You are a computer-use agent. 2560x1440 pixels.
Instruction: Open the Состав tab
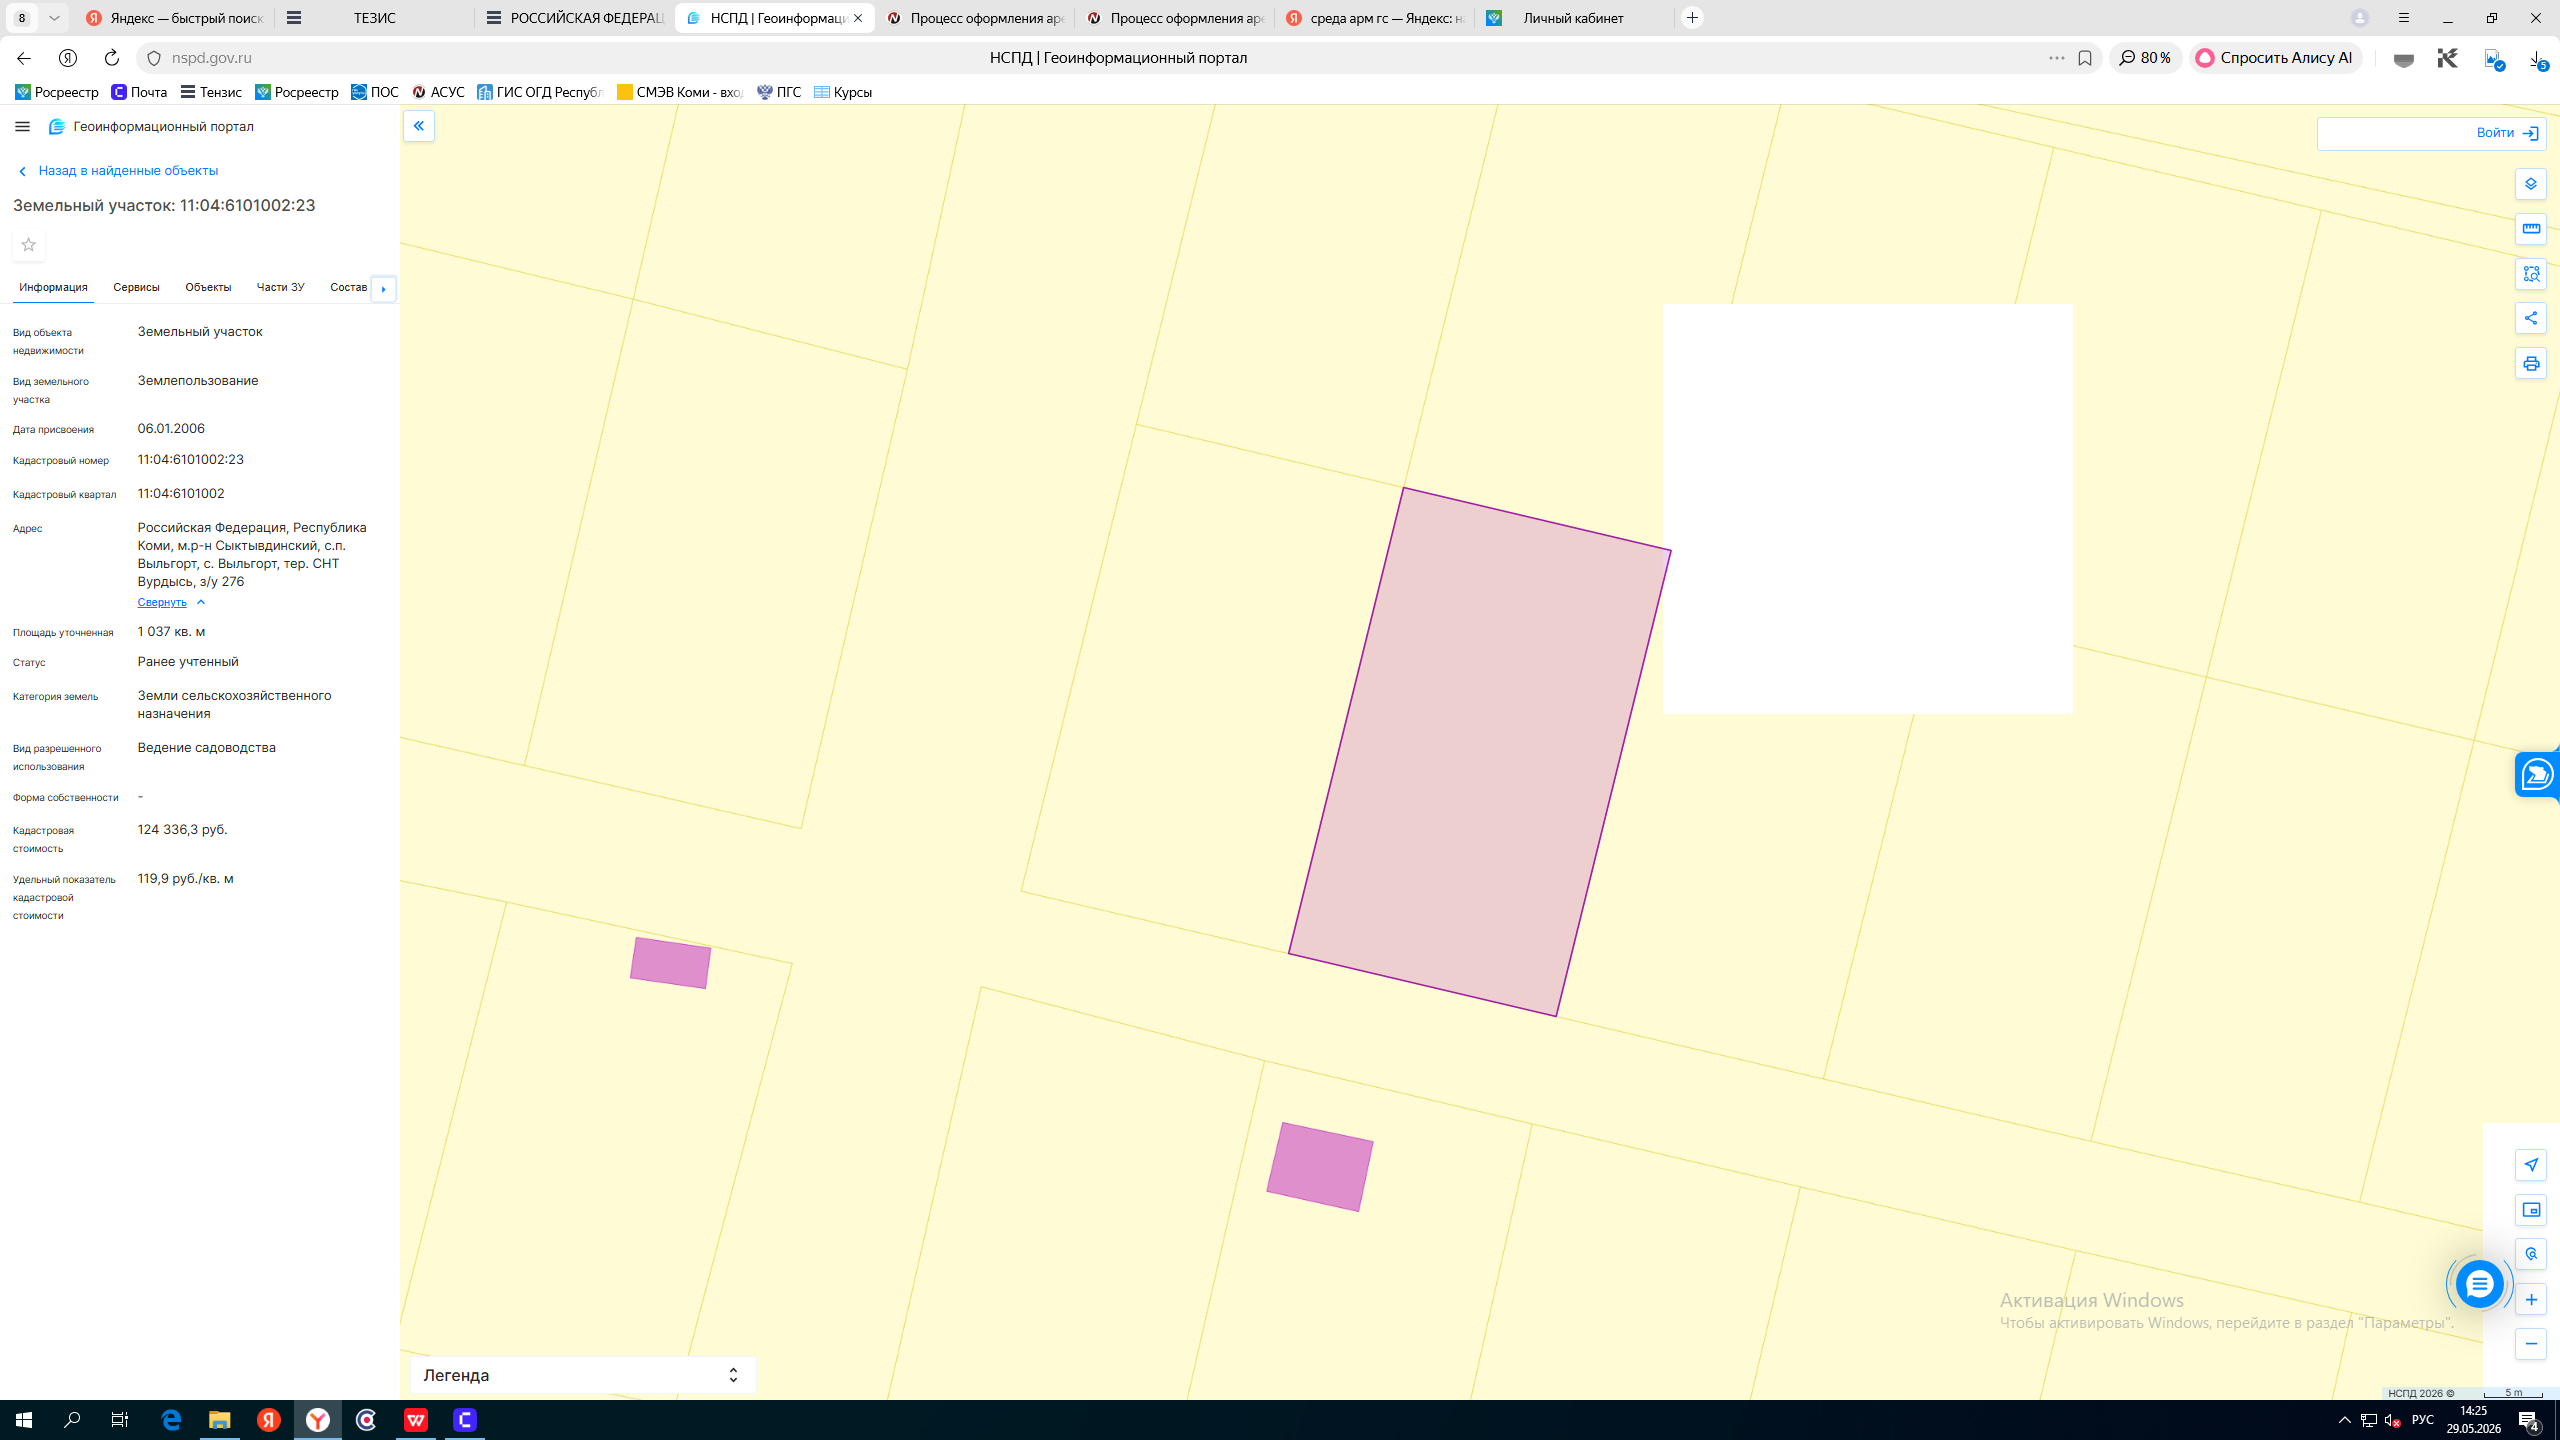[x=349, y=288]
